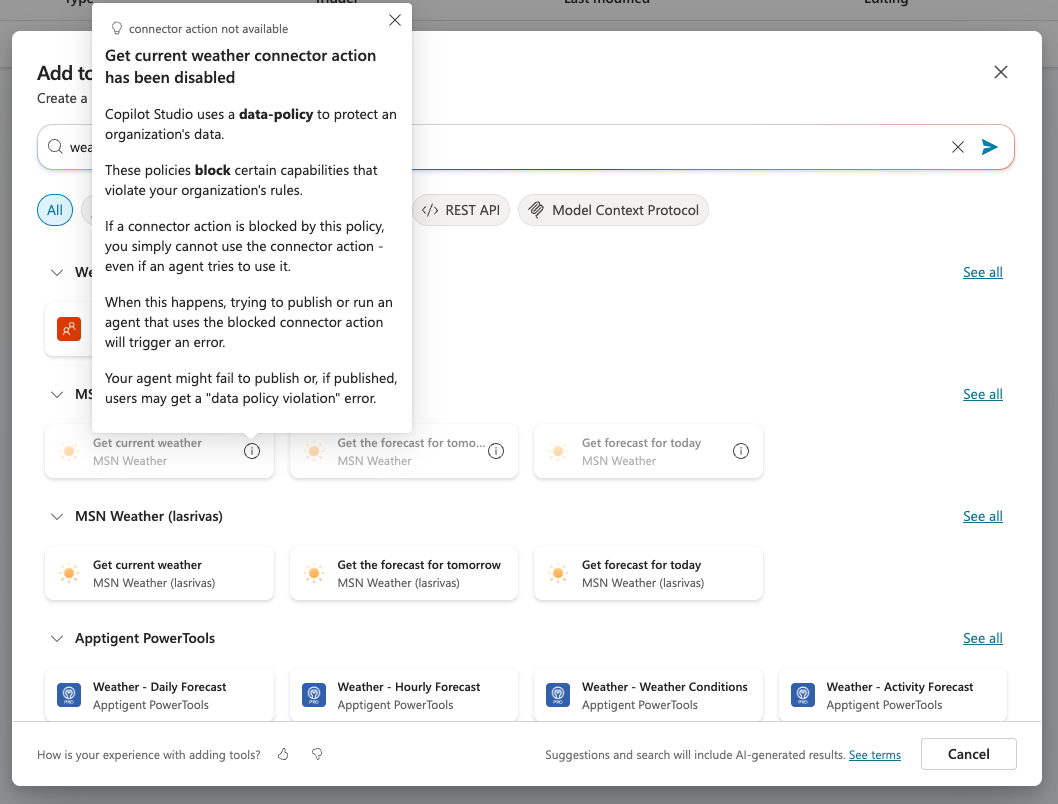Collapse the MSN Weather (lasrivas) section

(57, 517)
